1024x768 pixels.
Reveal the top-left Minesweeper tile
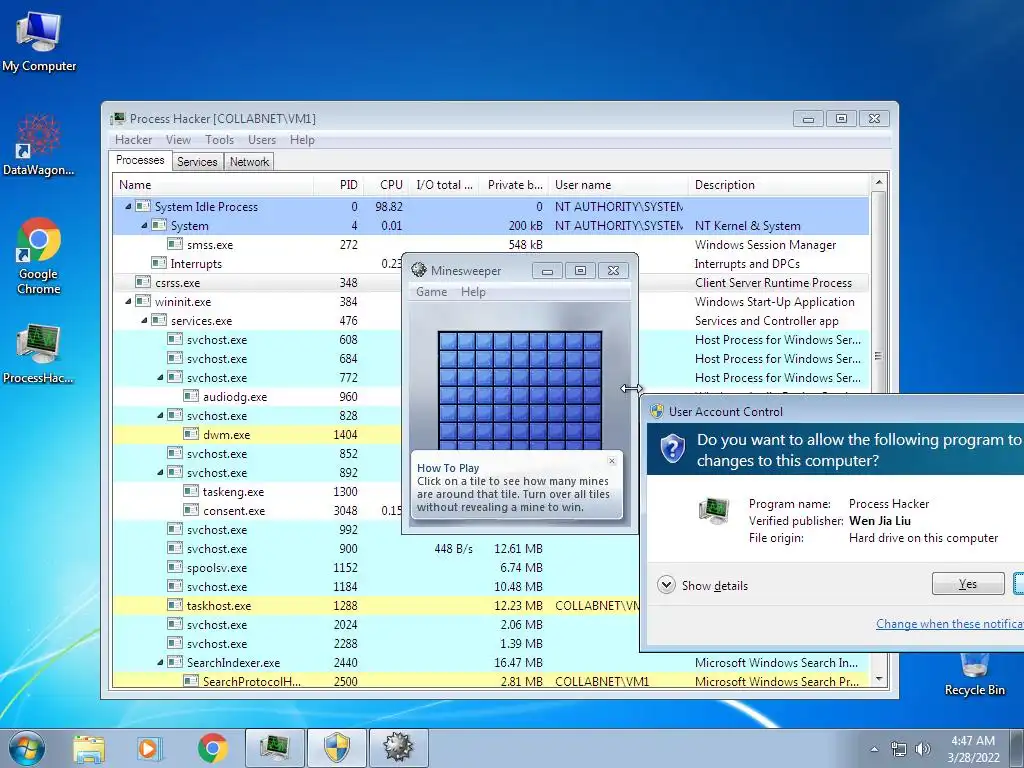pyautogui.click(x=448, y=341)
